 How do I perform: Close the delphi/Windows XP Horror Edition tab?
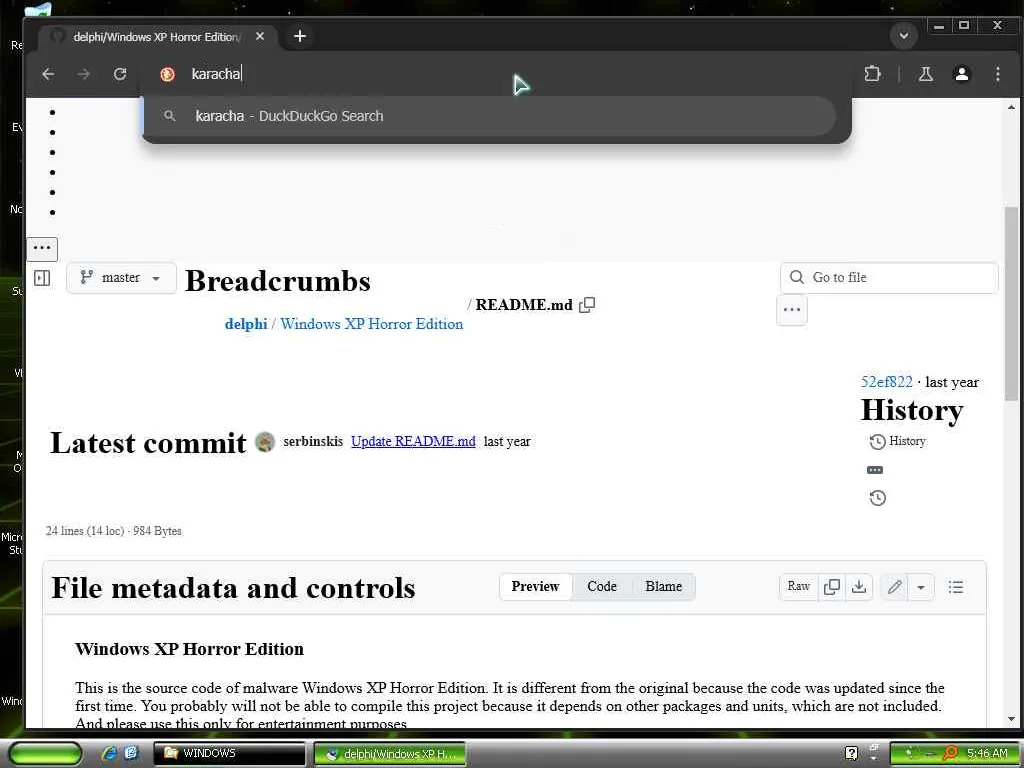(260, 37)
